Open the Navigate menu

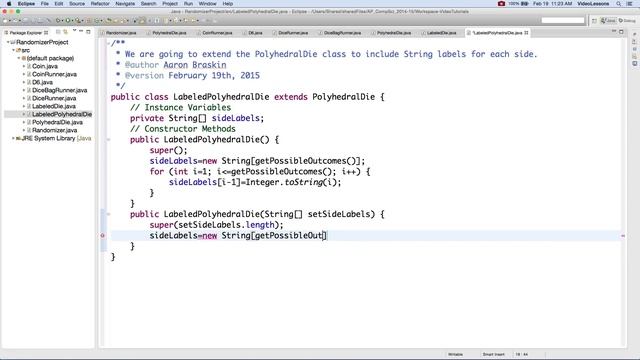click(125, 4)
